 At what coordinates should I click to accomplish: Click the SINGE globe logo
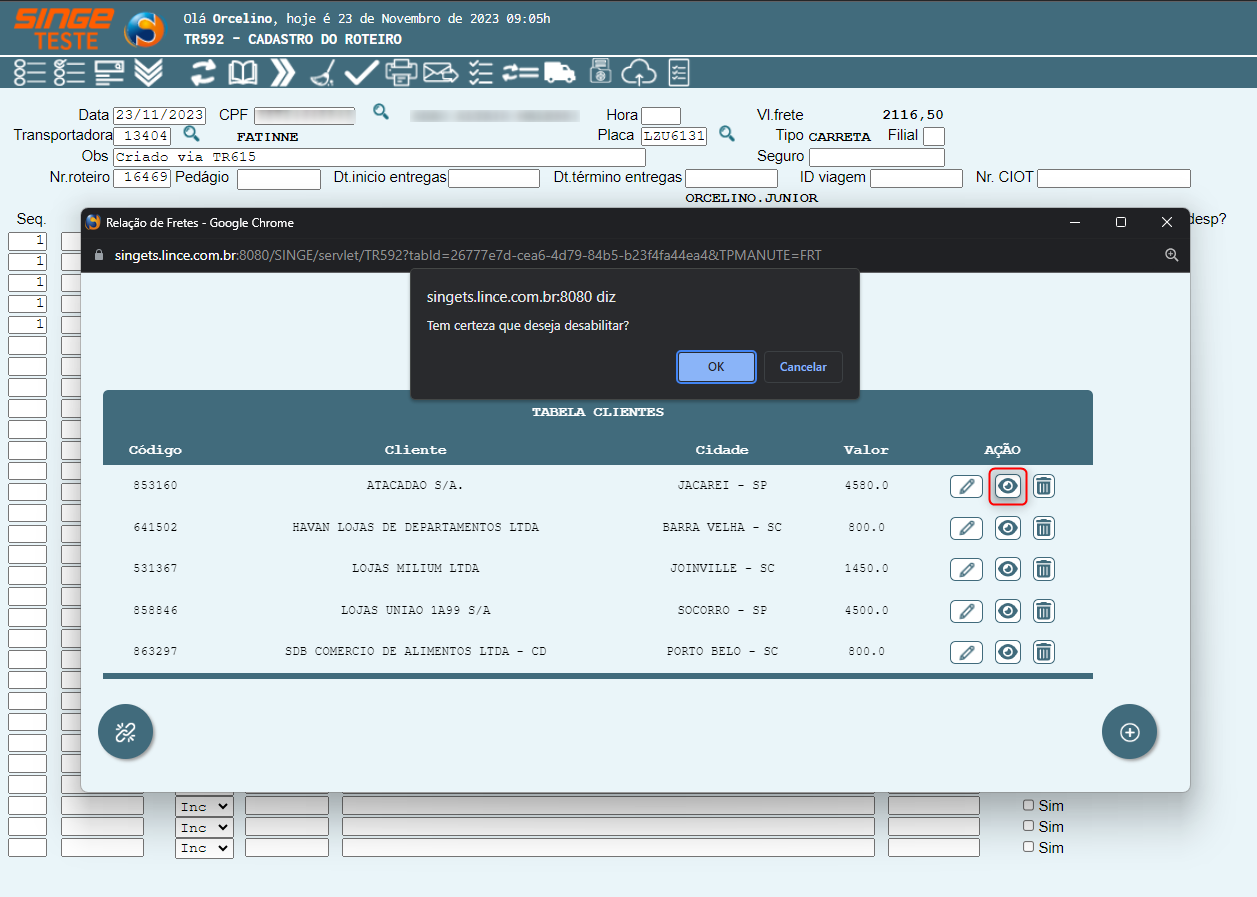click(x=144, y=29)
